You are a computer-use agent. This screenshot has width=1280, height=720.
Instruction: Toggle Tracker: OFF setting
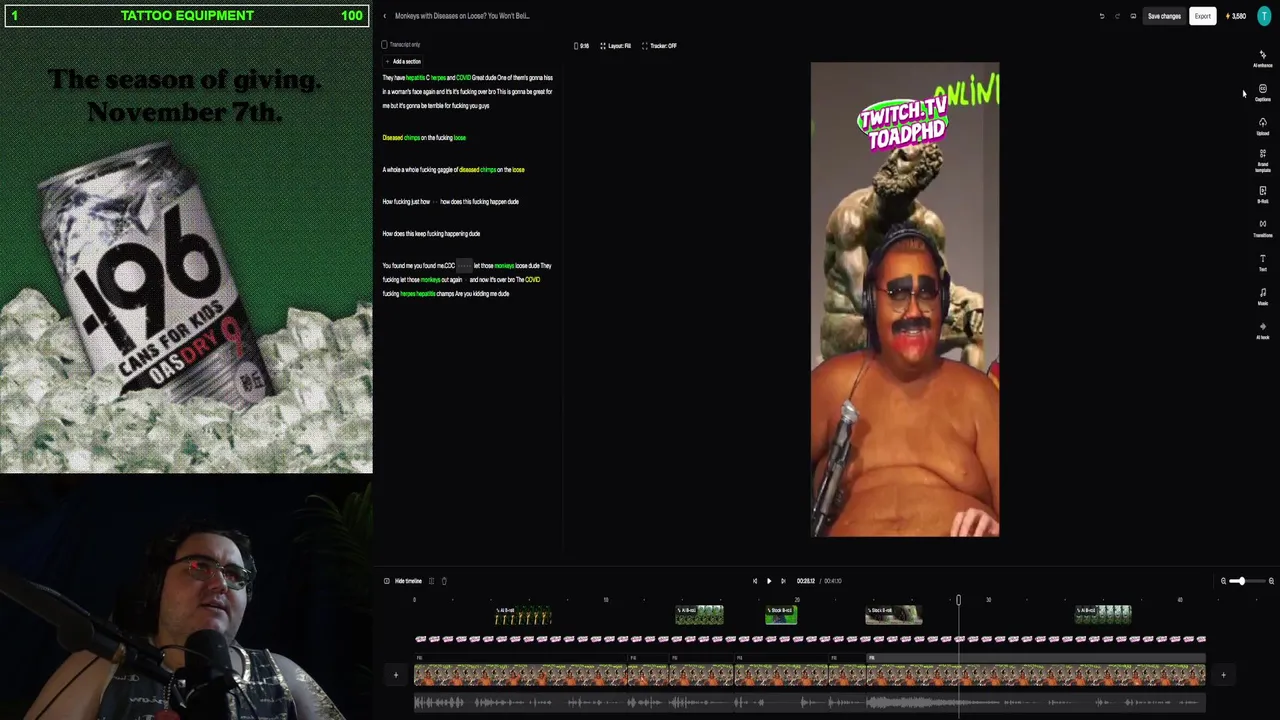(x=659, y=46)
